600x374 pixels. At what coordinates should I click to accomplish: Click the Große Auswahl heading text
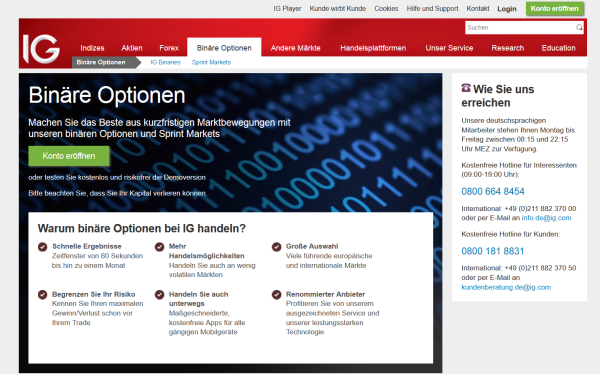[312, 246]
